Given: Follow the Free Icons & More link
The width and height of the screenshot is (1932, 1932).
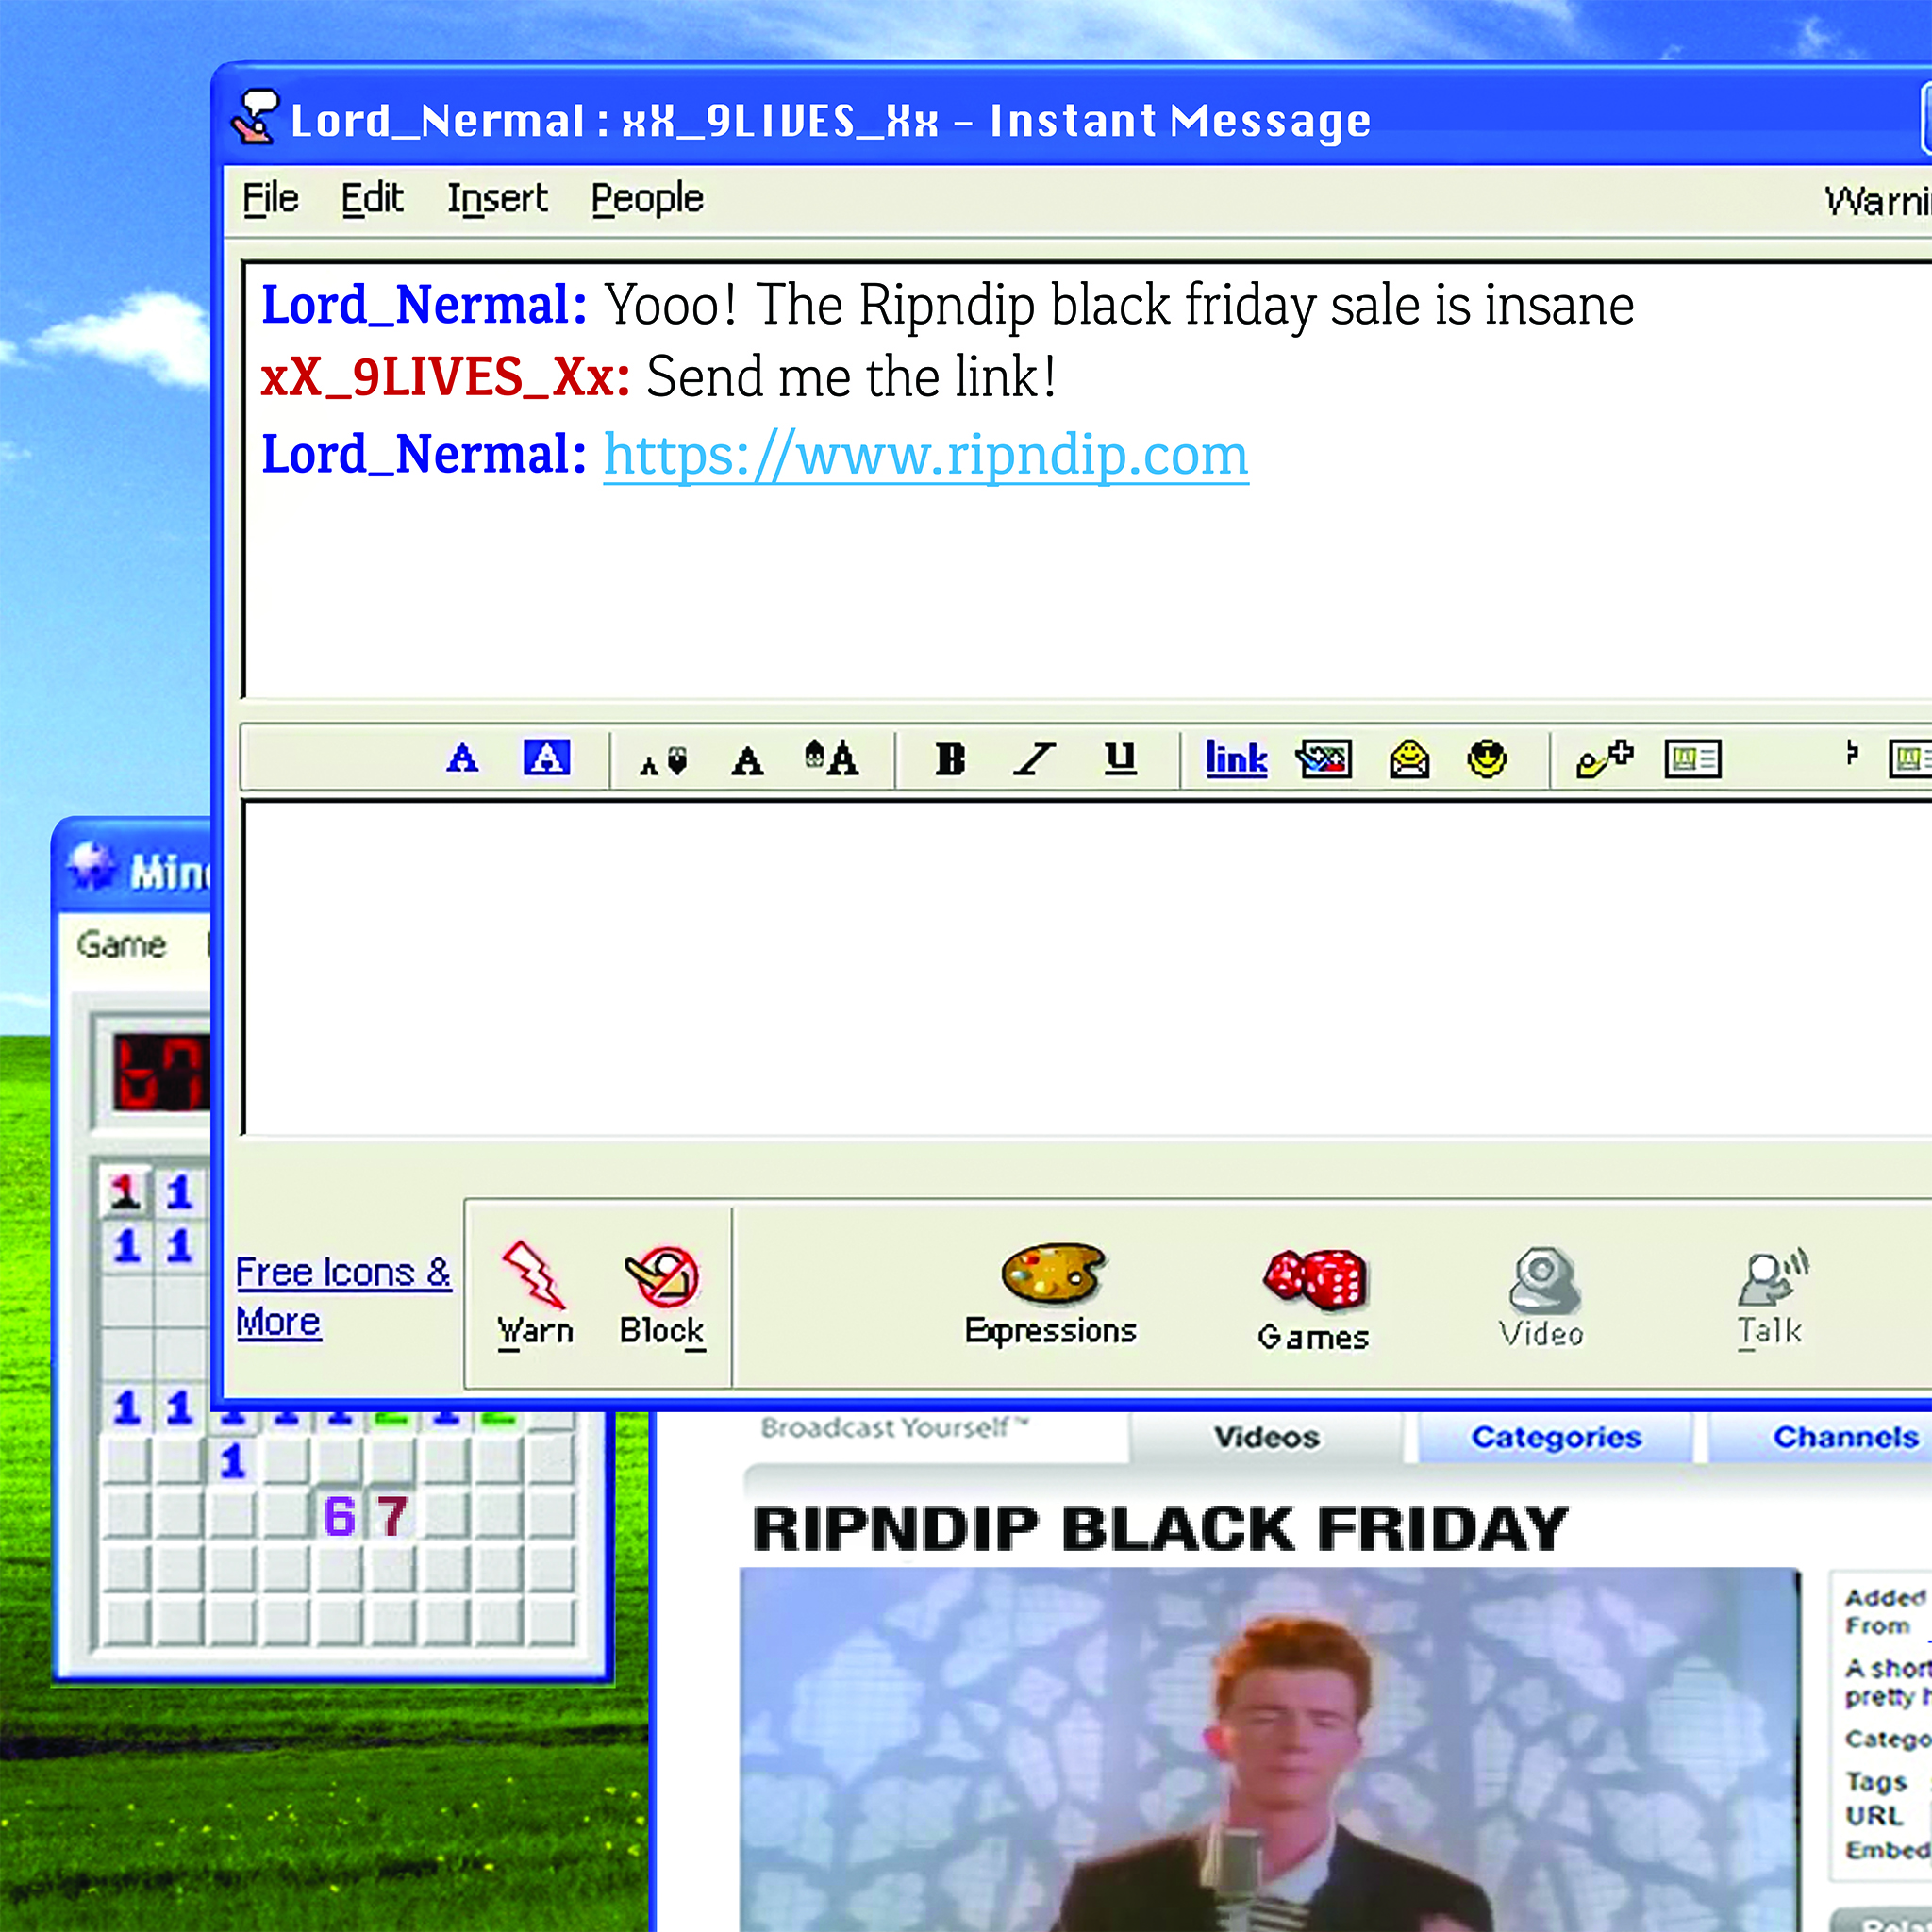Looking at the screenshot, I should [343, 1296].
